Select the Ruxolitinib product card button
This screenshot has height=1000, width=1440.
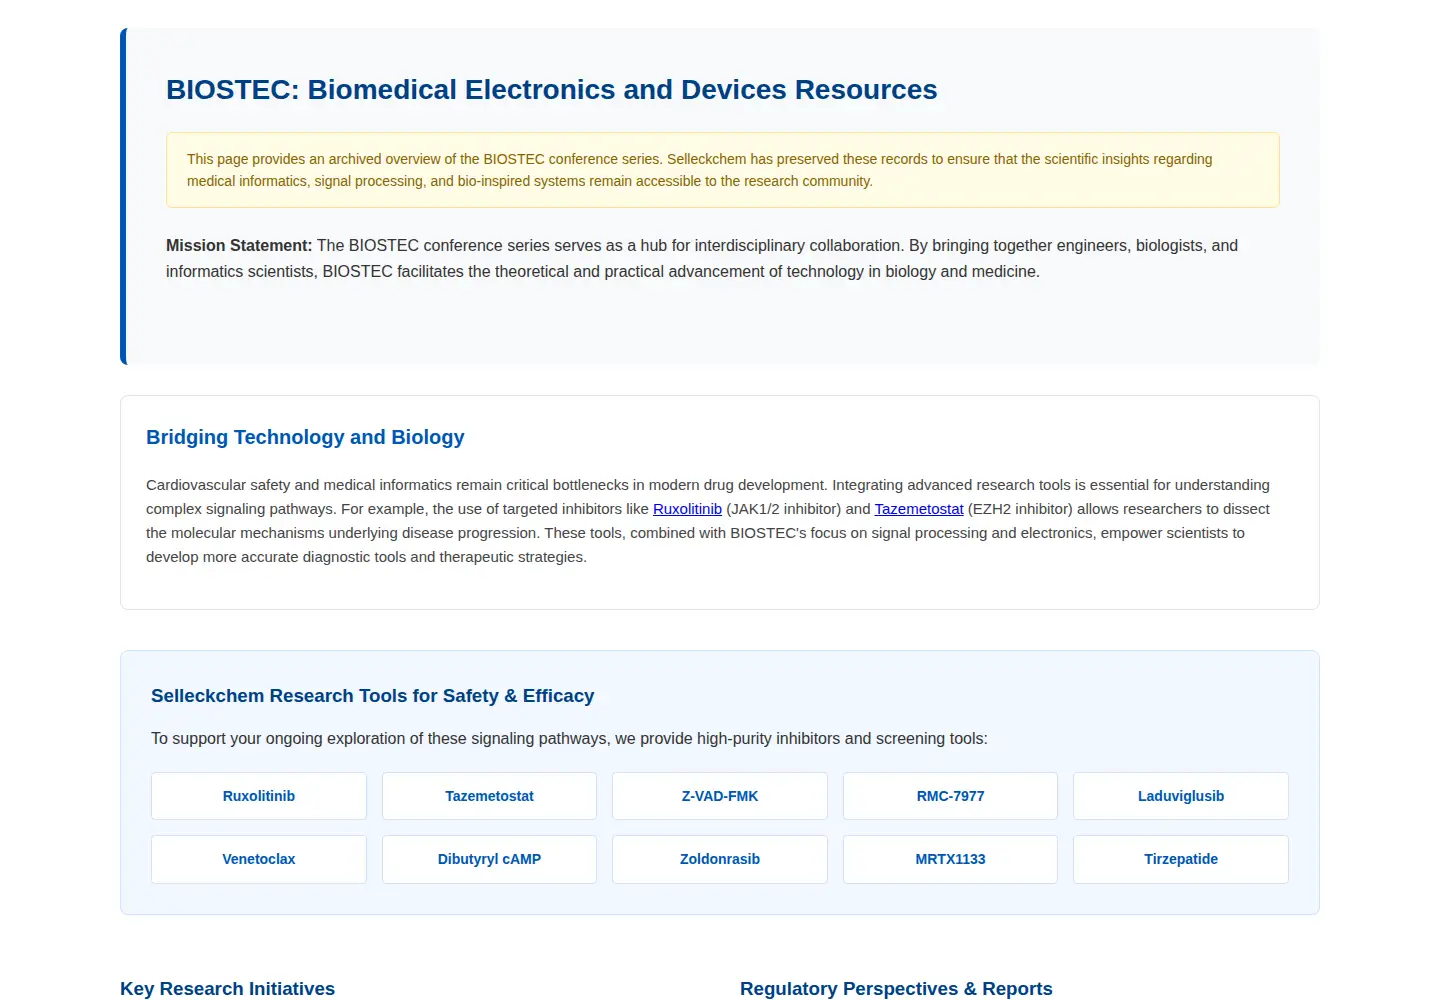(259, 796)
